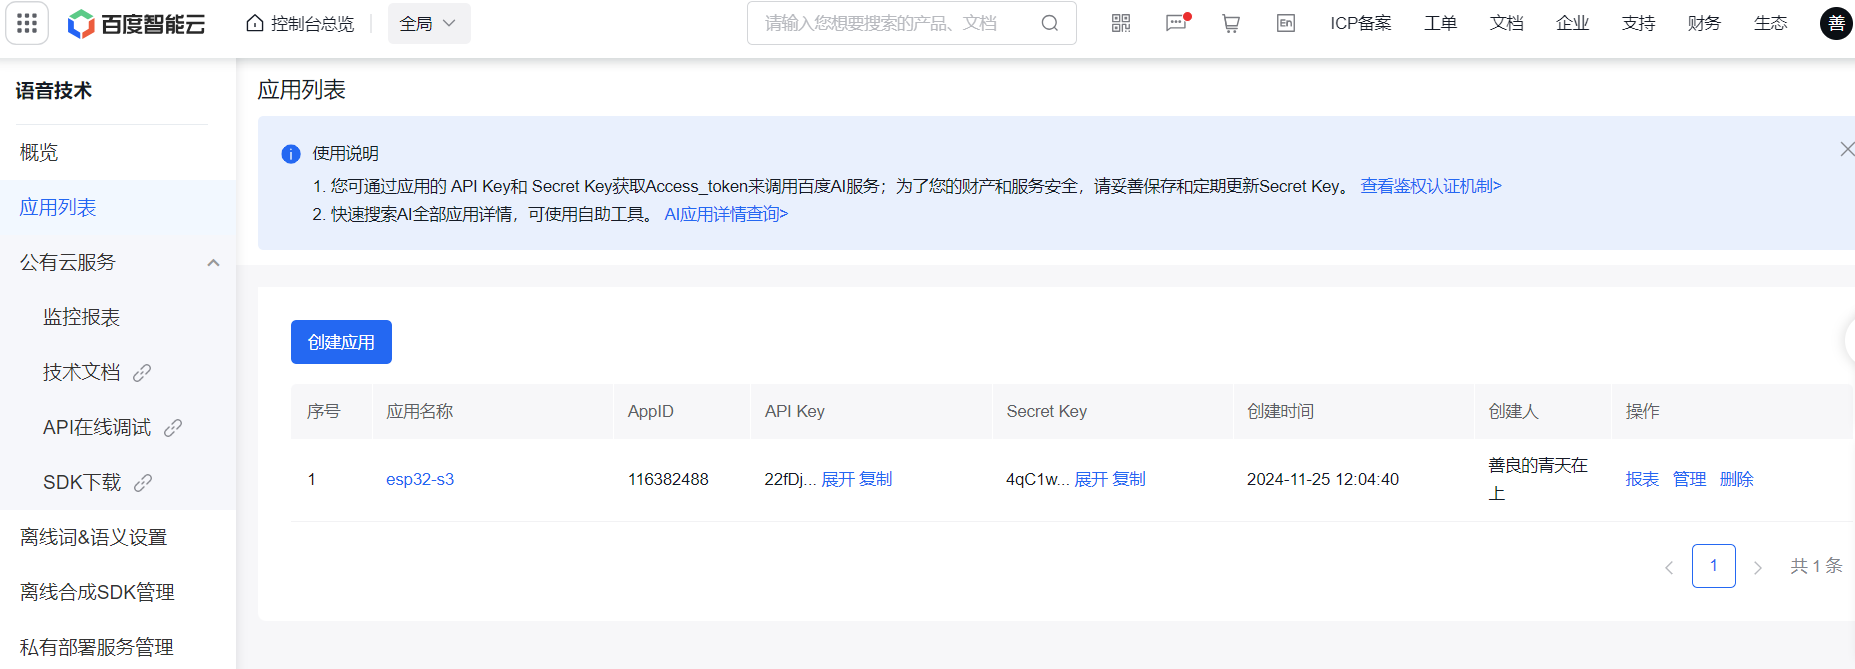
Task: Click the link icon next to API在线调试
Action: click(x=173, y=428)
